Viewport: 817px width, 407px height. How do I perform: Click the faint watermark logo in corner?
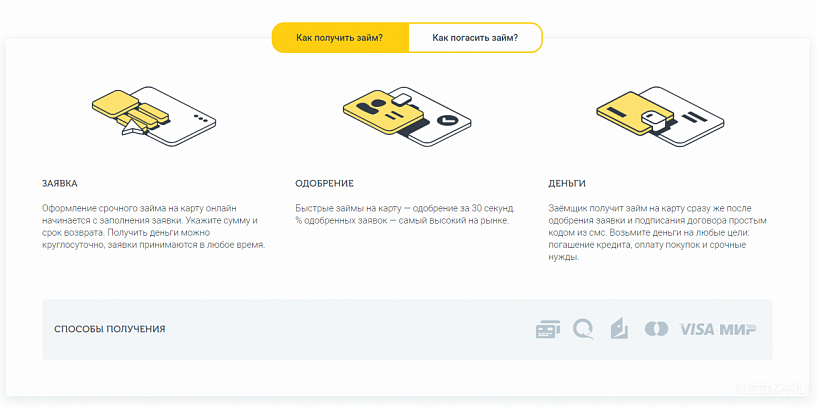[773, 389]
